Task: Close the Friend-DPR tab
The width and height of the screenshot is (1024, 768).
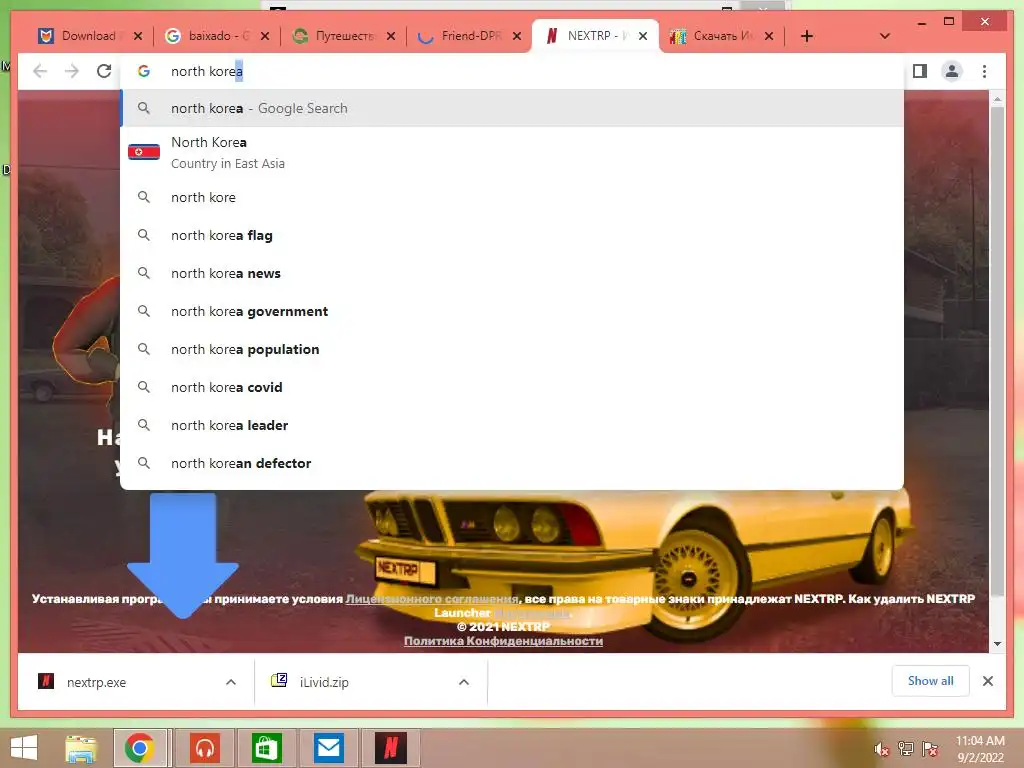Action: (517, 36)
